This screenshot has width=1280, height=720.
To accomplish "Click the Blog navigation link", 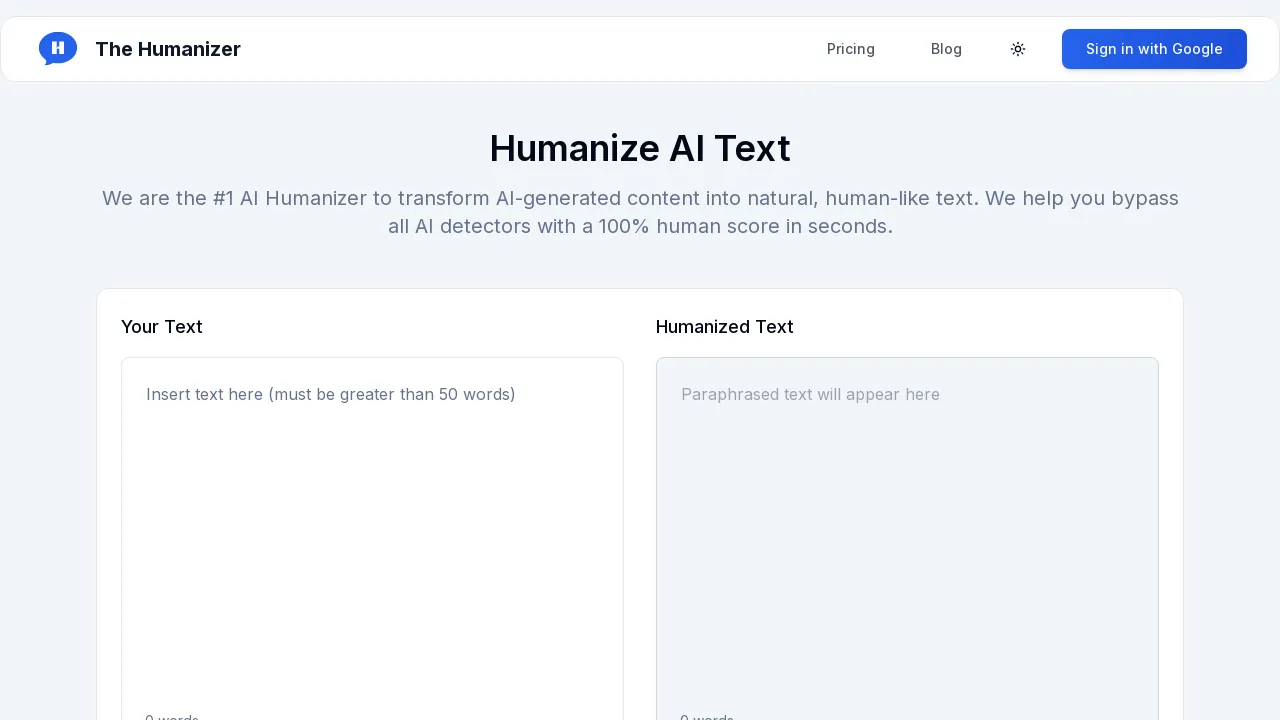I will (x=946, y=49).
